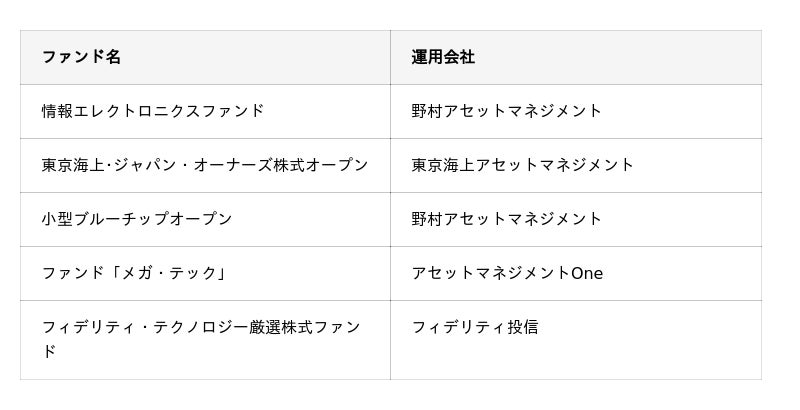Screen dimensions: 800x410
Task: Click the 小型ブルーチップオープン fund name
Action: point(136,219)
